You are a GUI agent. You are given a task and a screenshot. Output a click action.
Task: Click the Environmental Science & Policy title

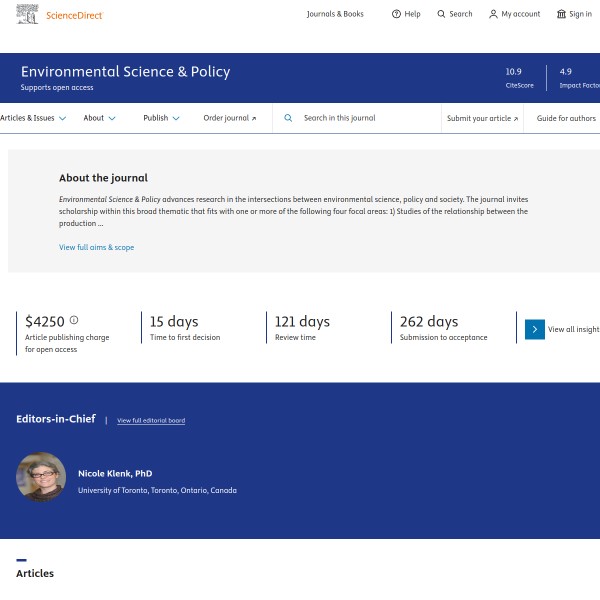(x=125, y=72)
